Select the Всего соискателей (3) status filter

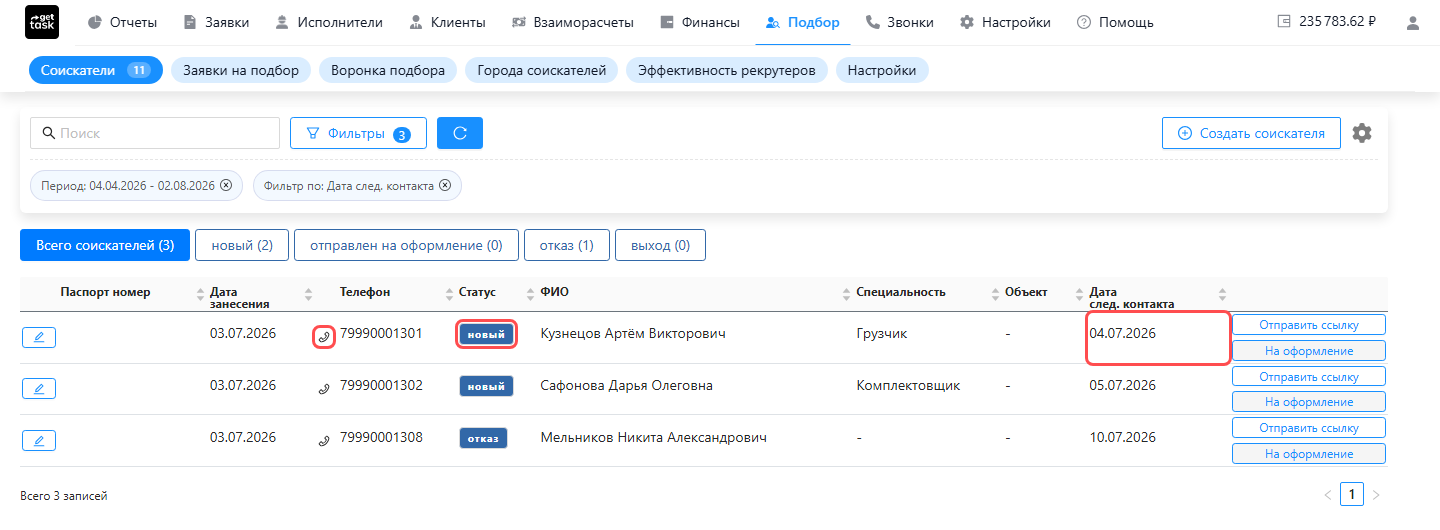105,245
